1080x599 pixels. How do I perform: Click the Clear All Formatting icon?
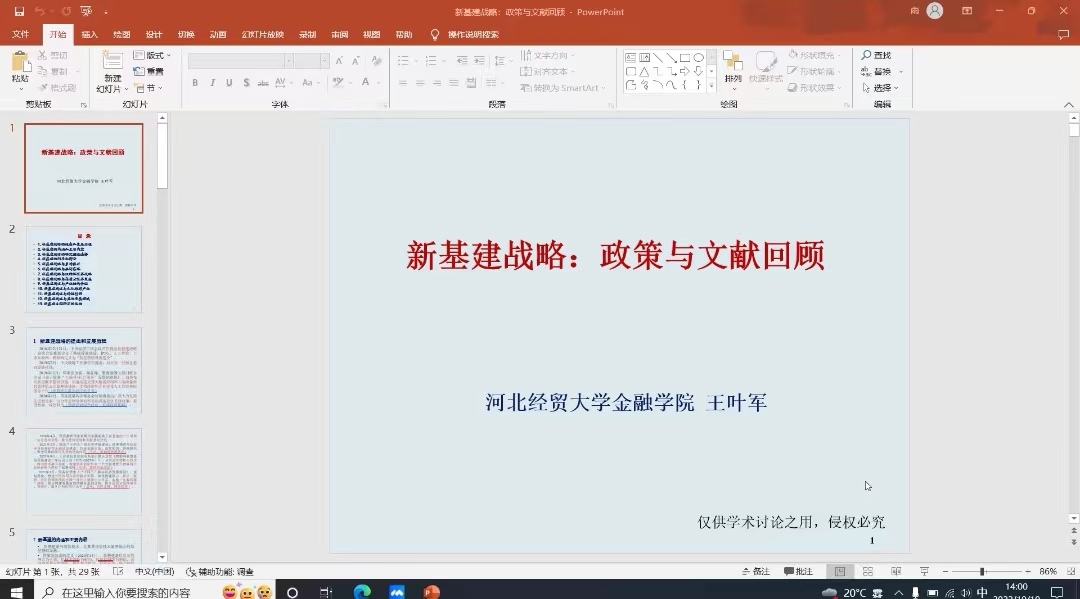376,61
